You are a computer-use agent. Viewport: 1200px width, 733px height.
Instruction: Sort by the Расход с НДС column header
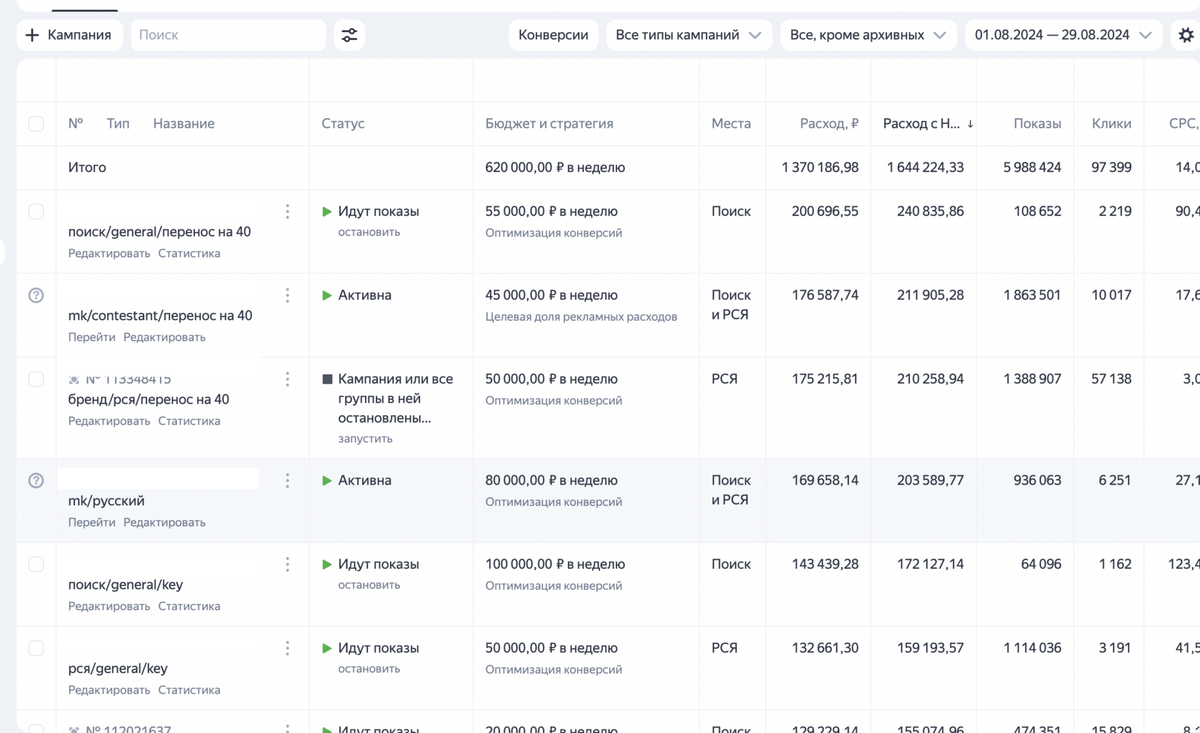(x=922, y=124)
